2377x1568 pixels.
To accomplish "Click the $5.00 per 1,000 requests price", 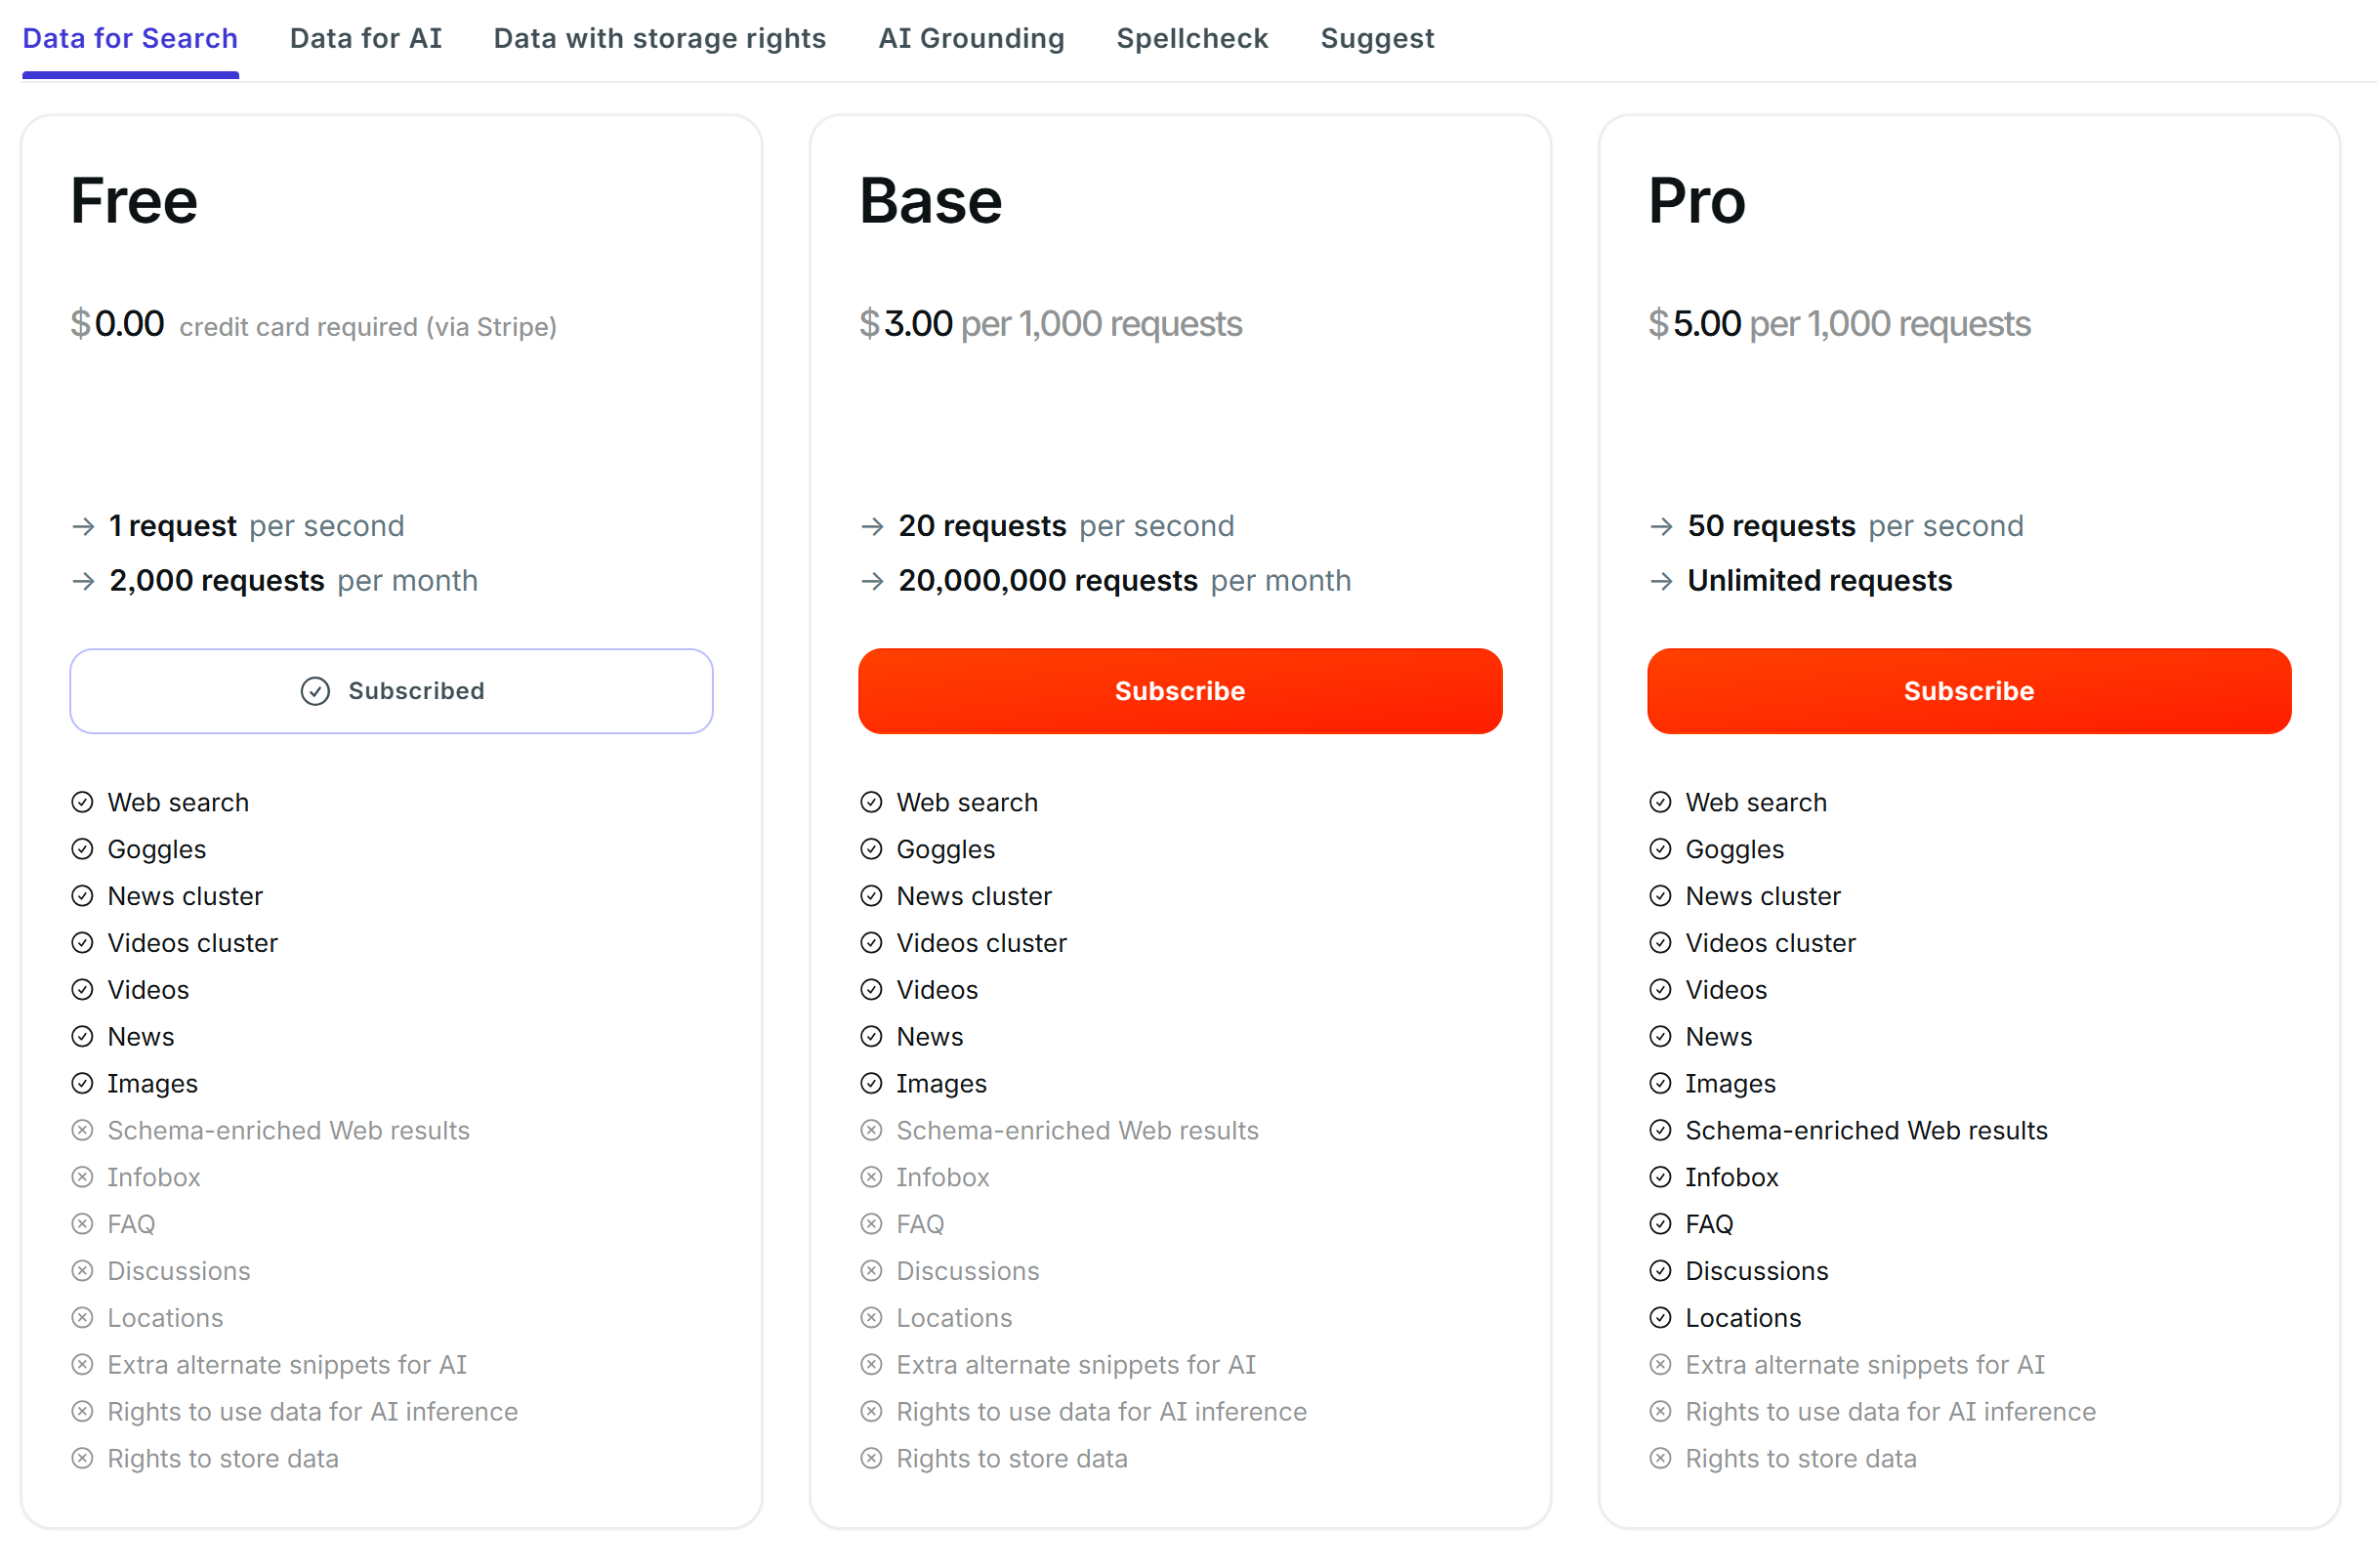I will [1838, 324].
